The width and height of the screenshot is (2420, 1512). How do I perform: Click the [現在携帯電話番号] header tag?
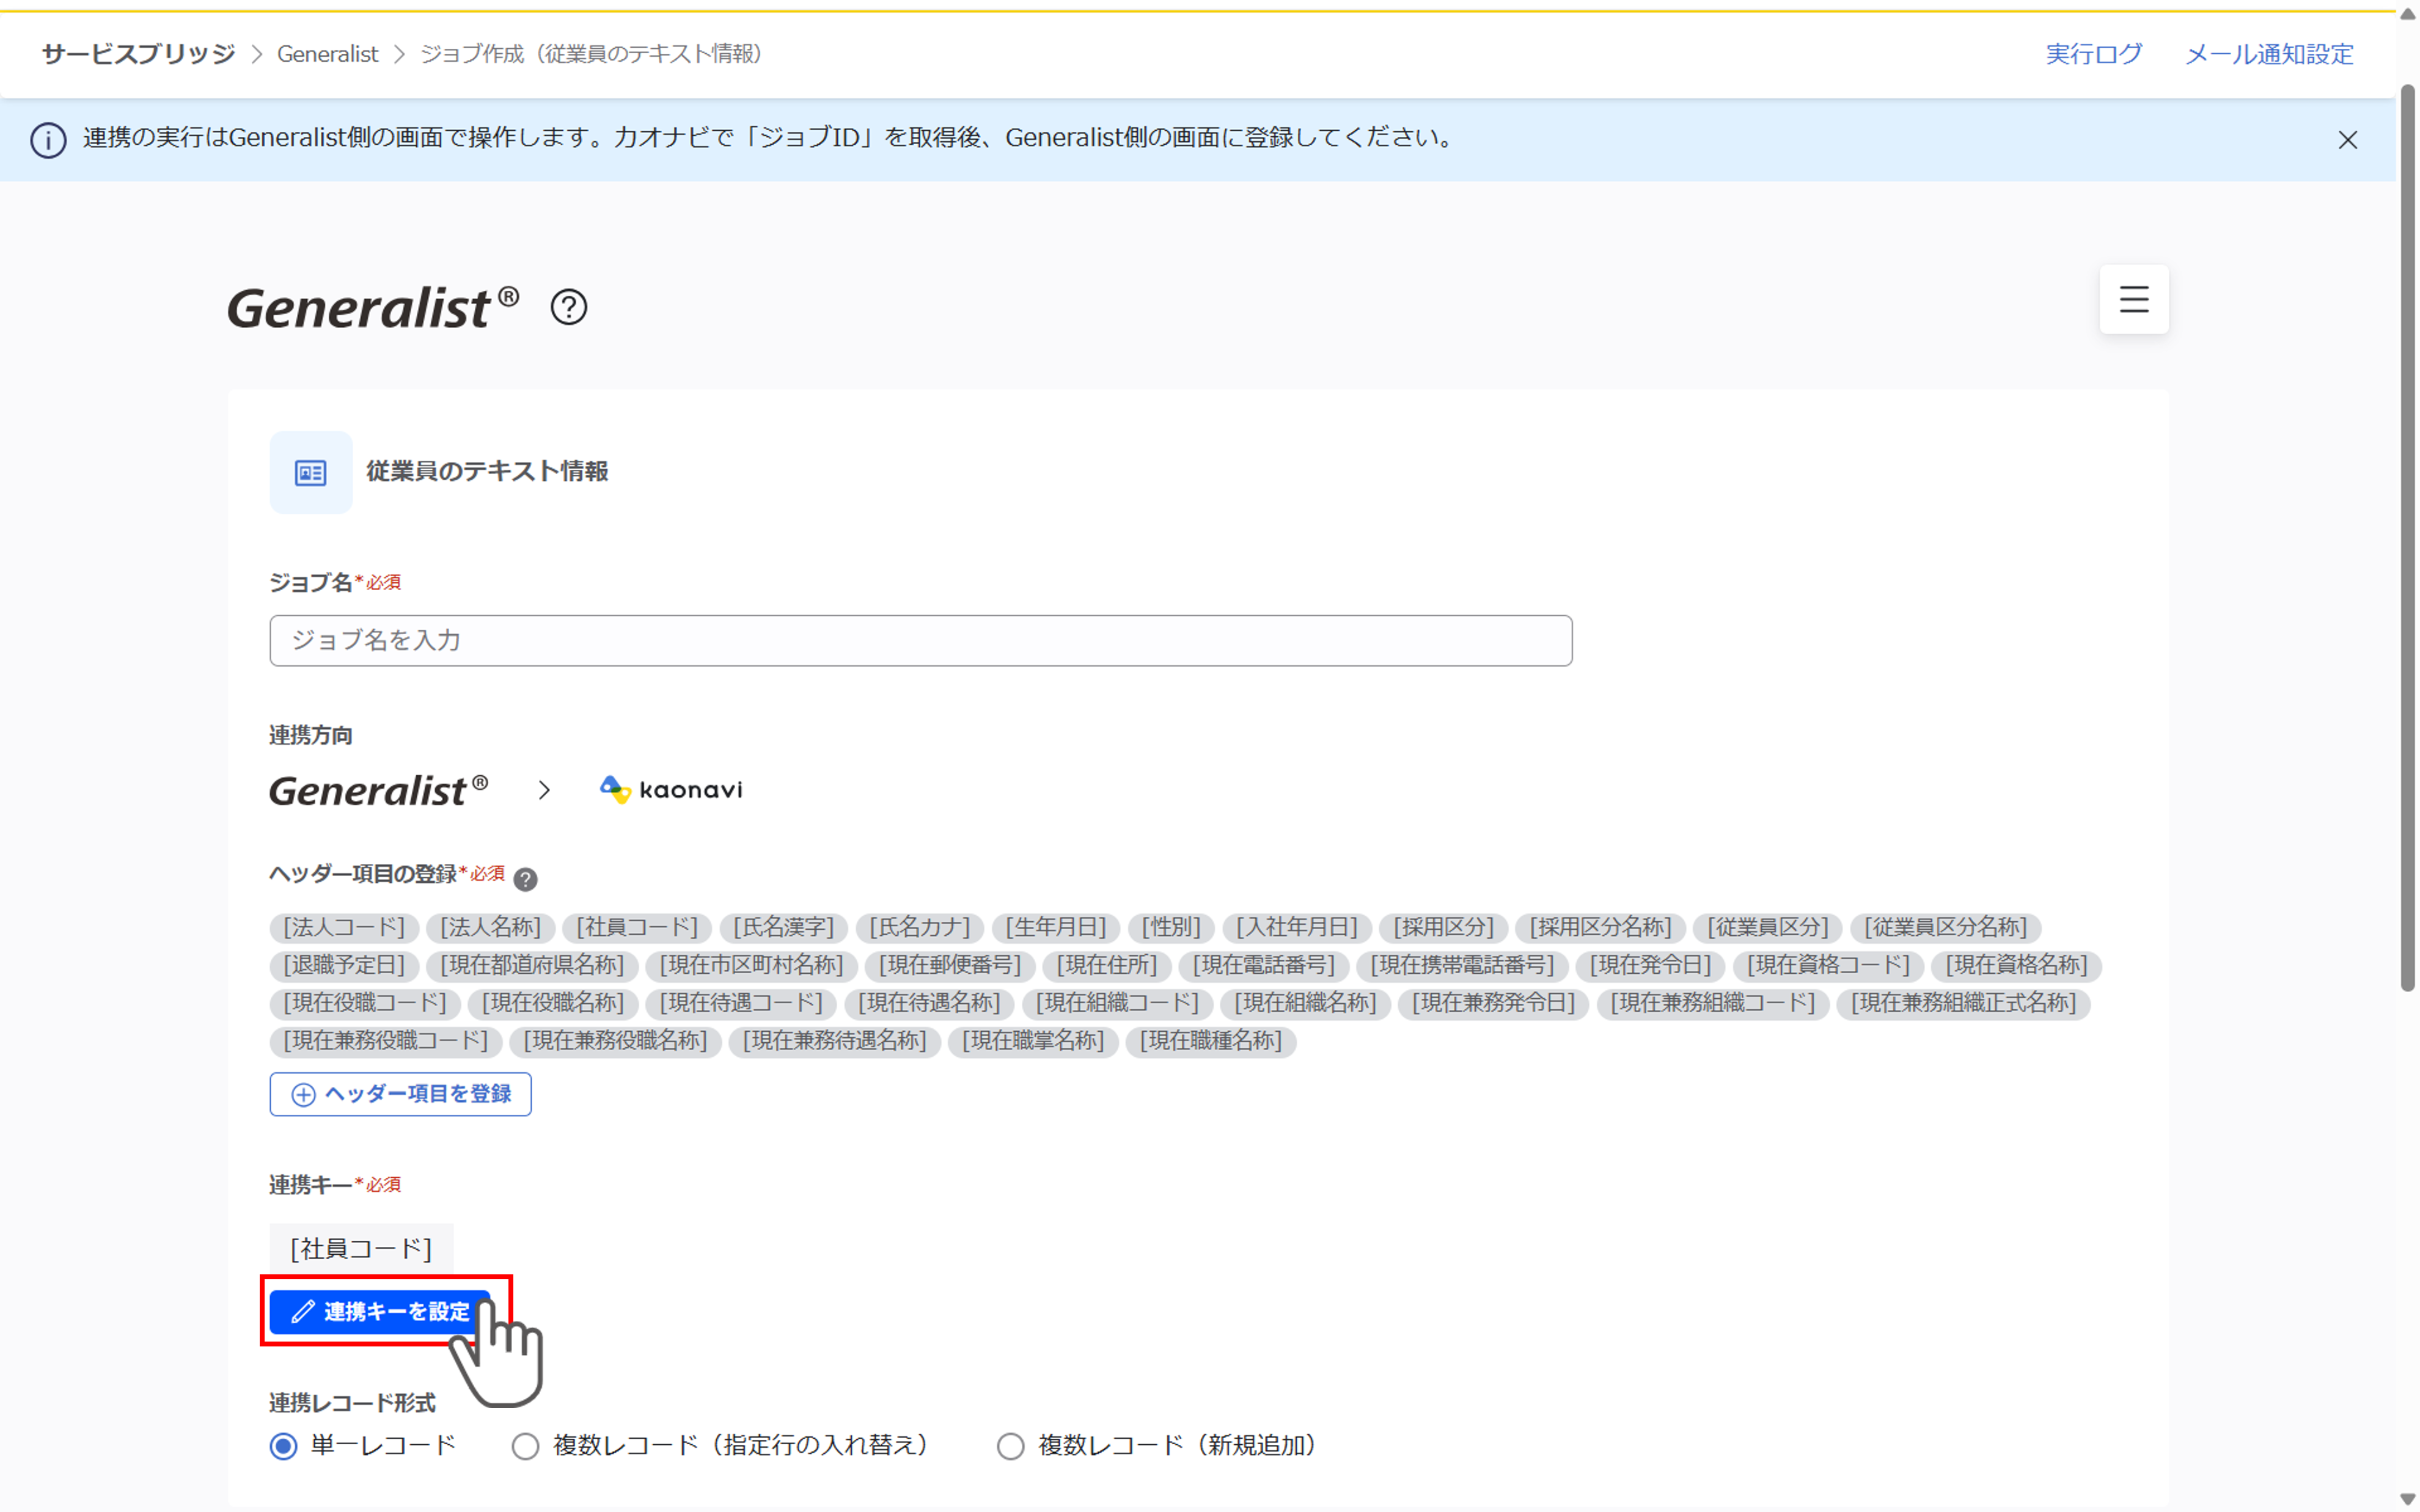[x=1463, y=966]
